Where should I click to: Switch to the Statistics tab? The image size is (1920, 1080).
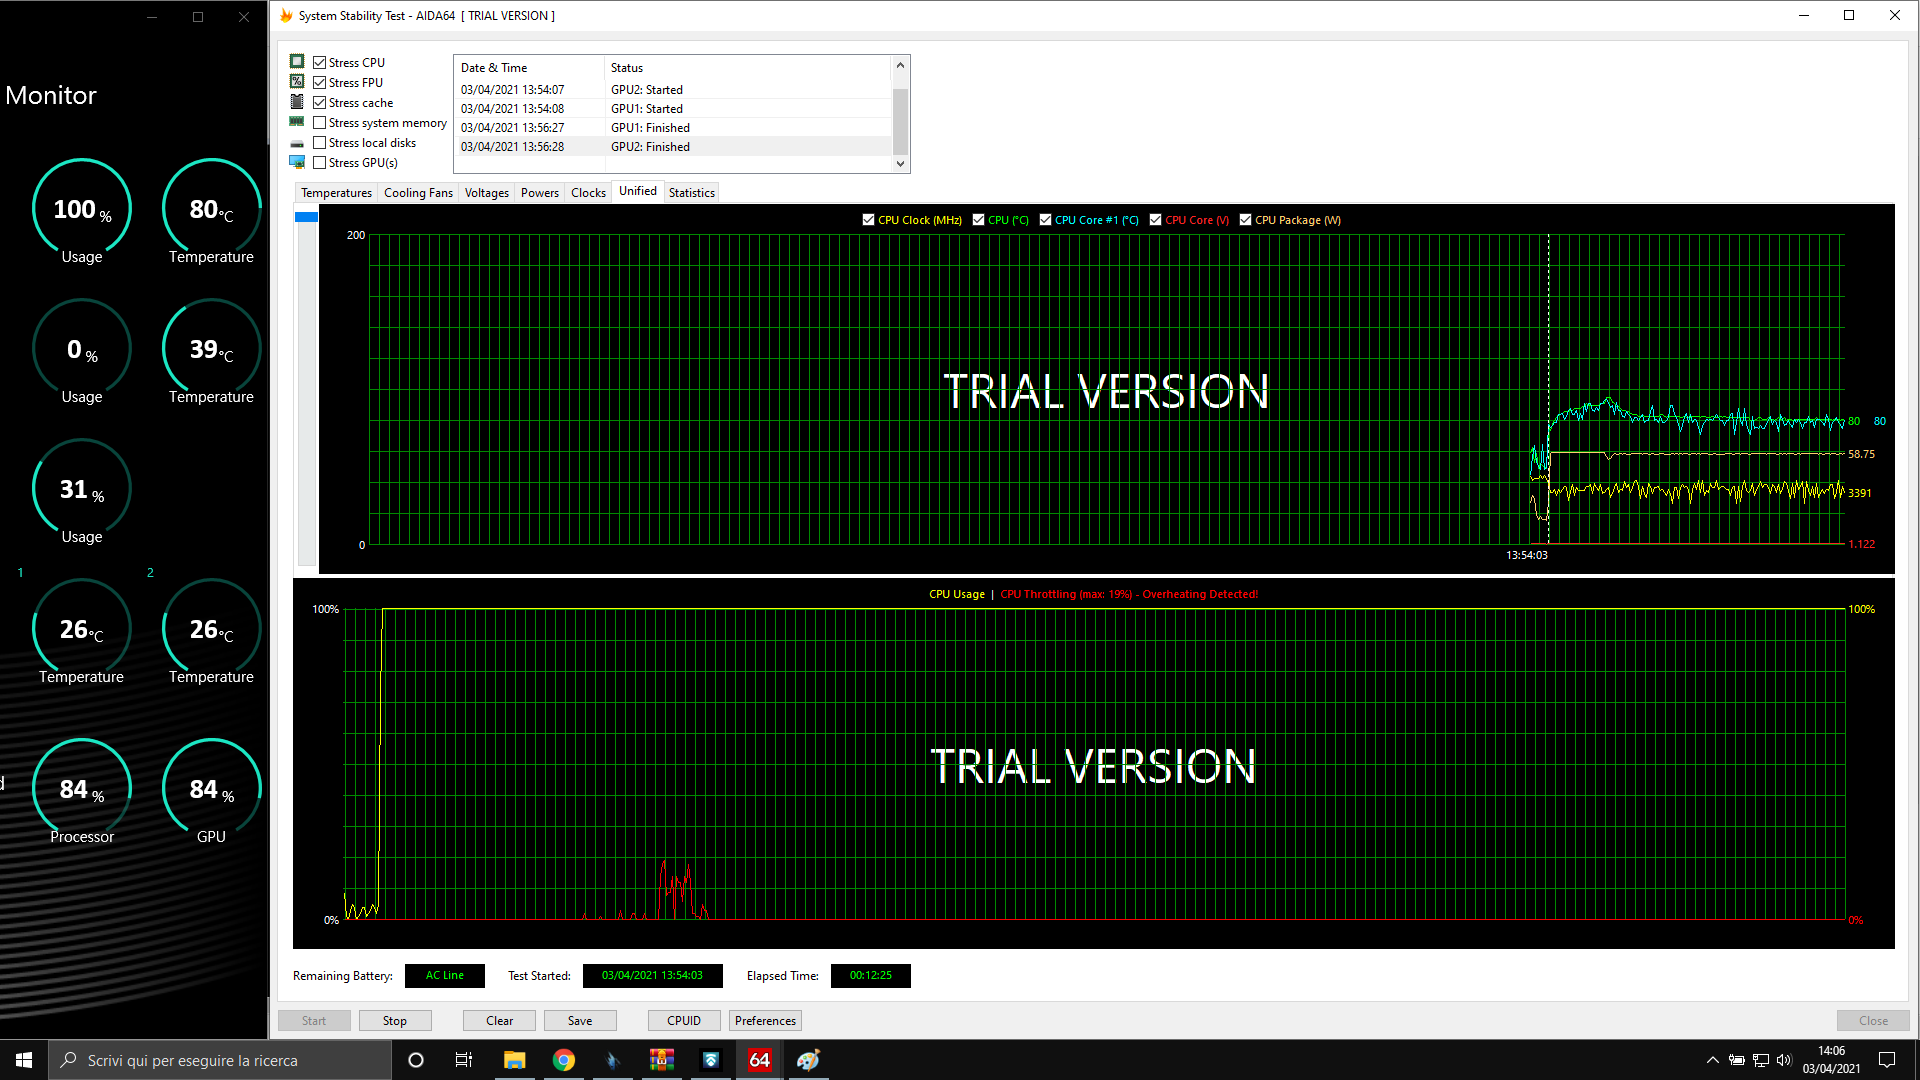pyautogui.click(x=692, y=192)
